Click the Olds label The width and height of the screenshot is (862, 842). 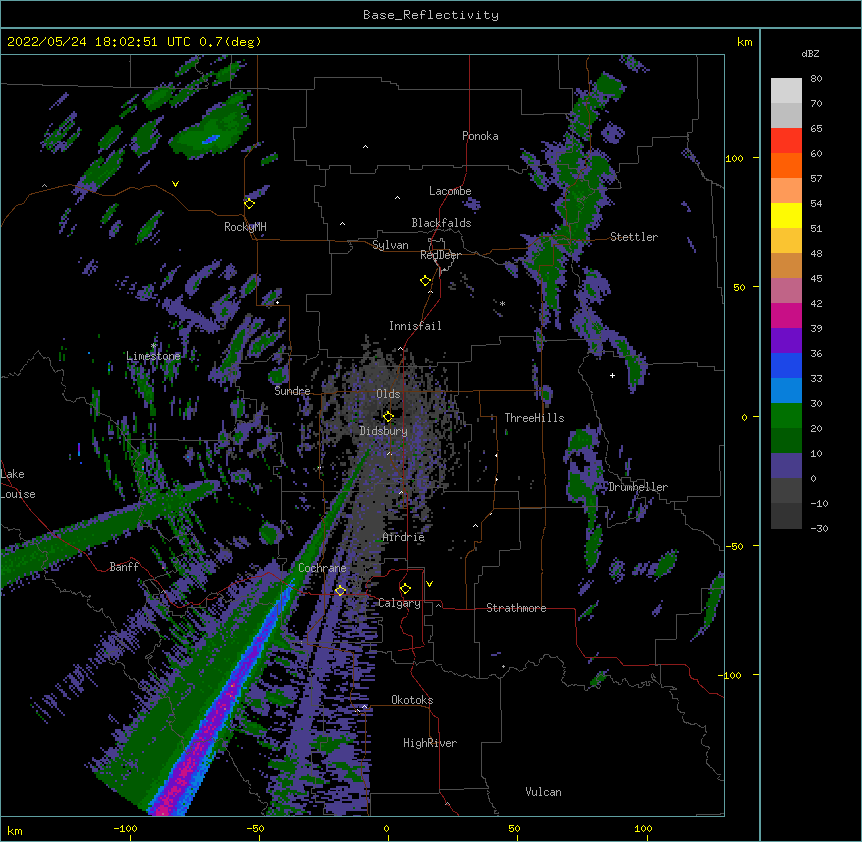[x=388, y=394]
